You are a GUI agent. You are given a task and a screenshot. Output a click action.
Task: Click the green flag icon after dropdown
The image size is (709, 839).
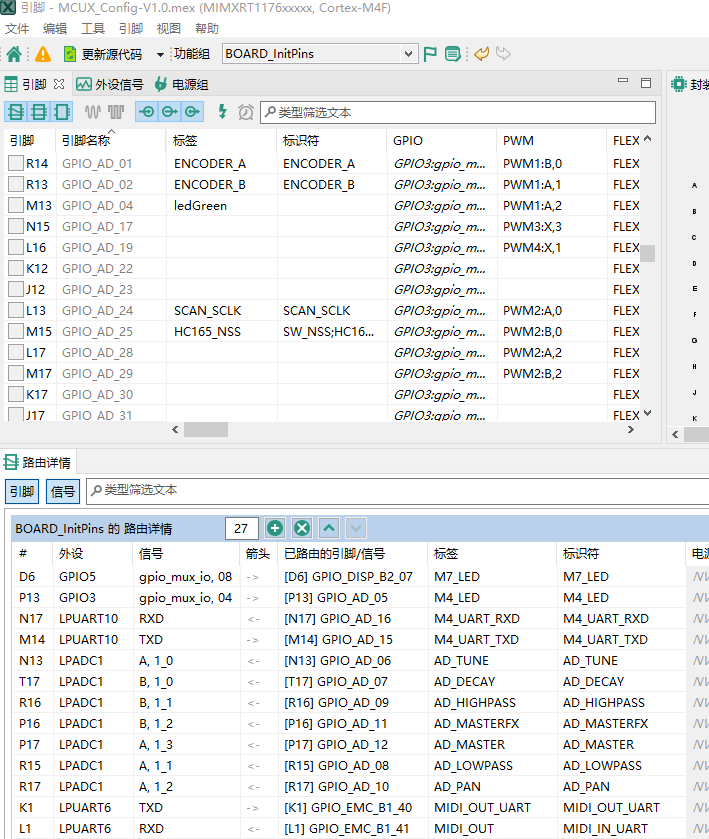pos(430,54)
